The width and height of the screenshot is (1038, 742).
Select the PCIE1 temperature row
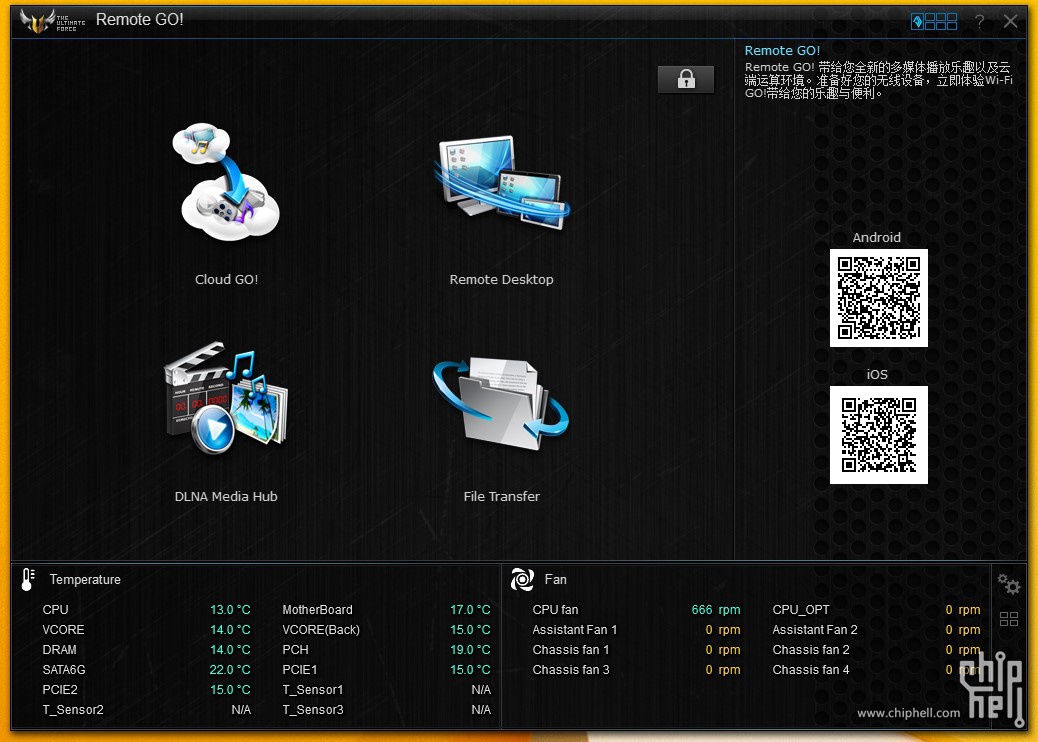click(387, 670)
